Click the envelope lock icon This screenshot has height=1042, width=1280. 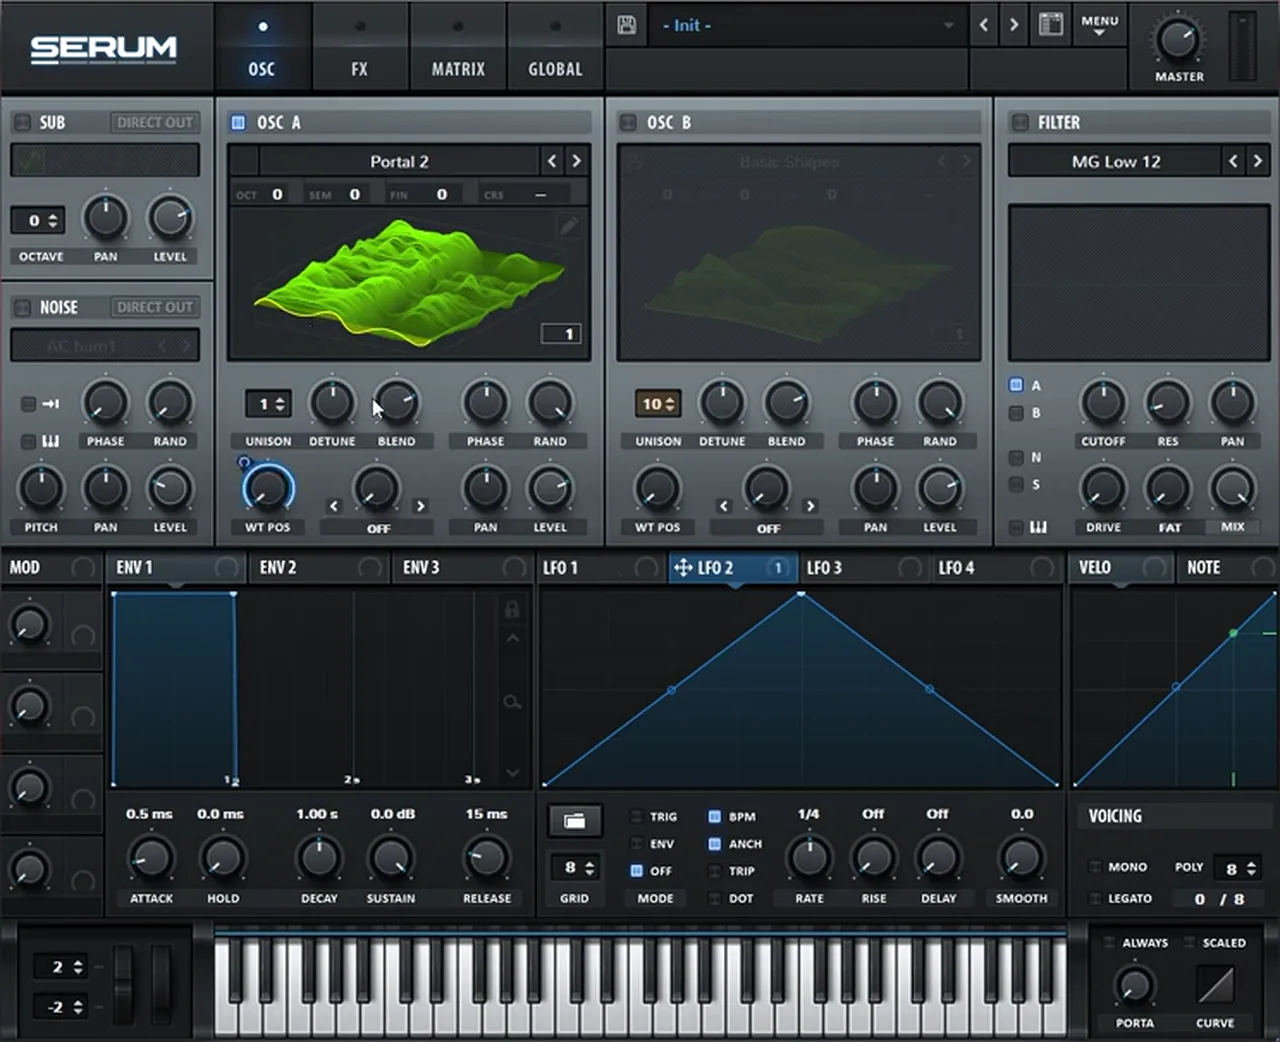[512, 608]
